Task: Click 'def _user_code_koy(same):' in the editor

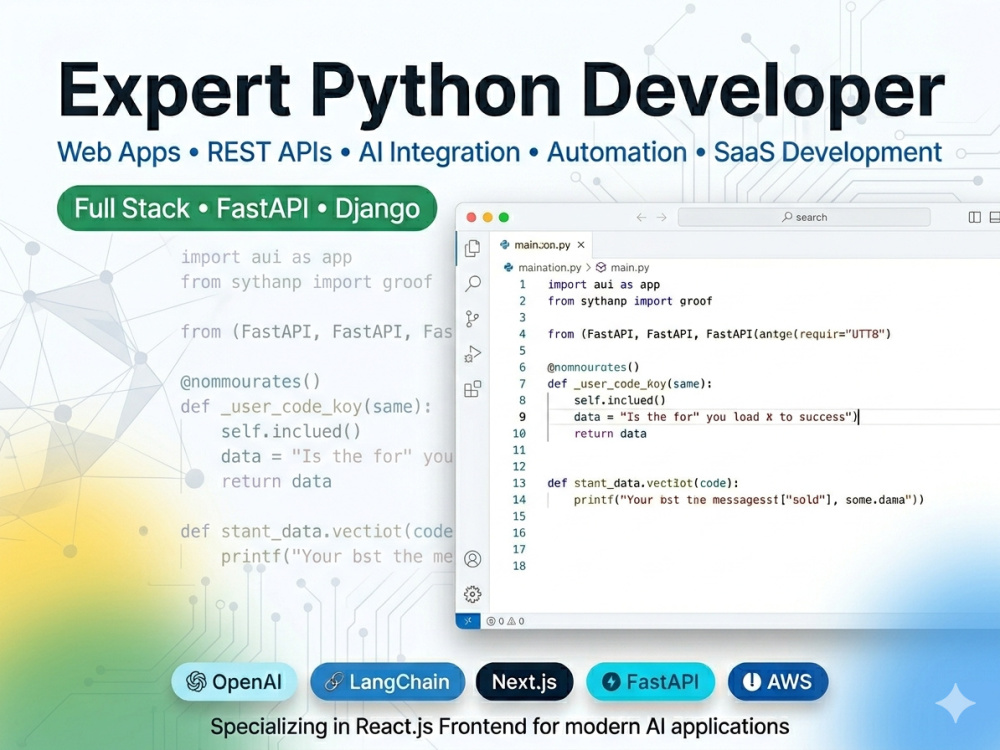Action: point(629,384)
